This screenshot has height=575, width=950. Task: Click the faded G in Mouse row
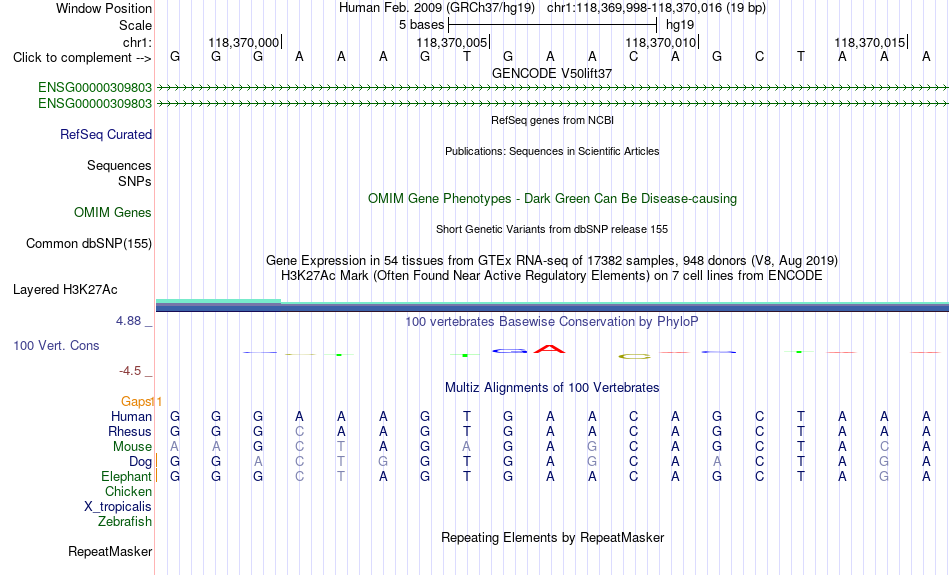click(592, 447)
